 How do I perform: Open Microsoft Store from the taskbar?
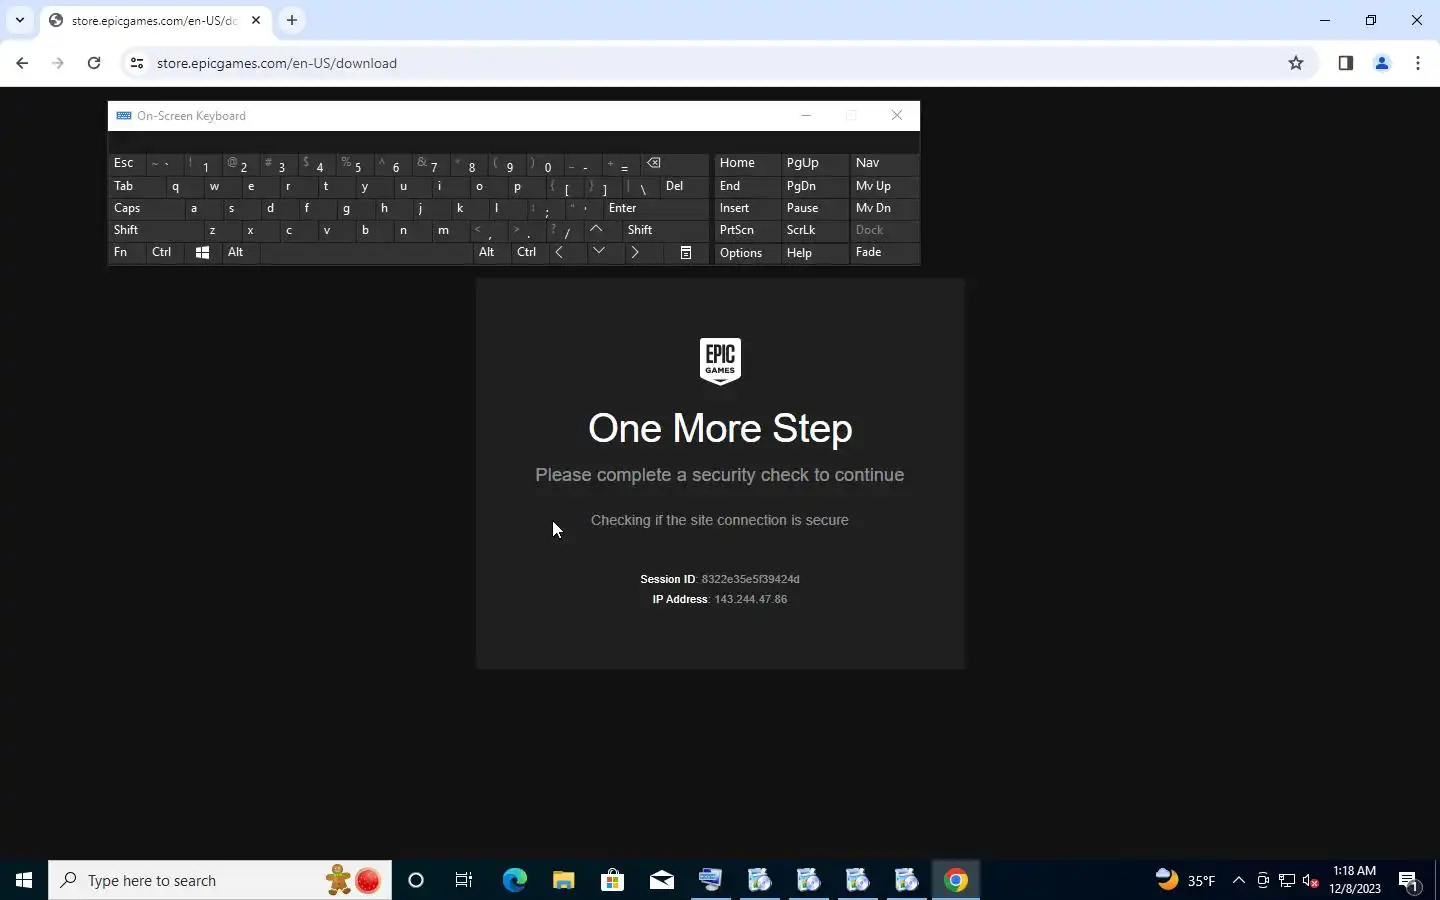click(x=612, y=880)
